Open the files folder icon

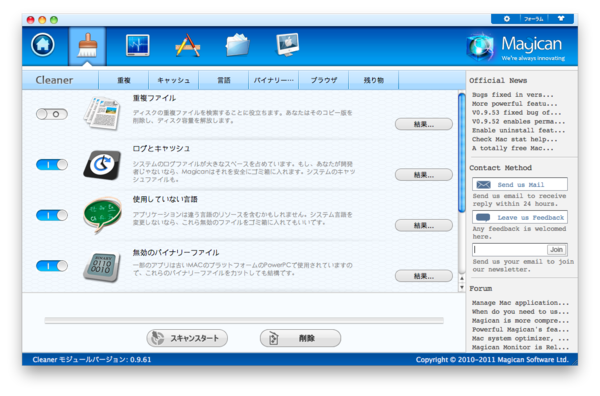click(238, 45)
